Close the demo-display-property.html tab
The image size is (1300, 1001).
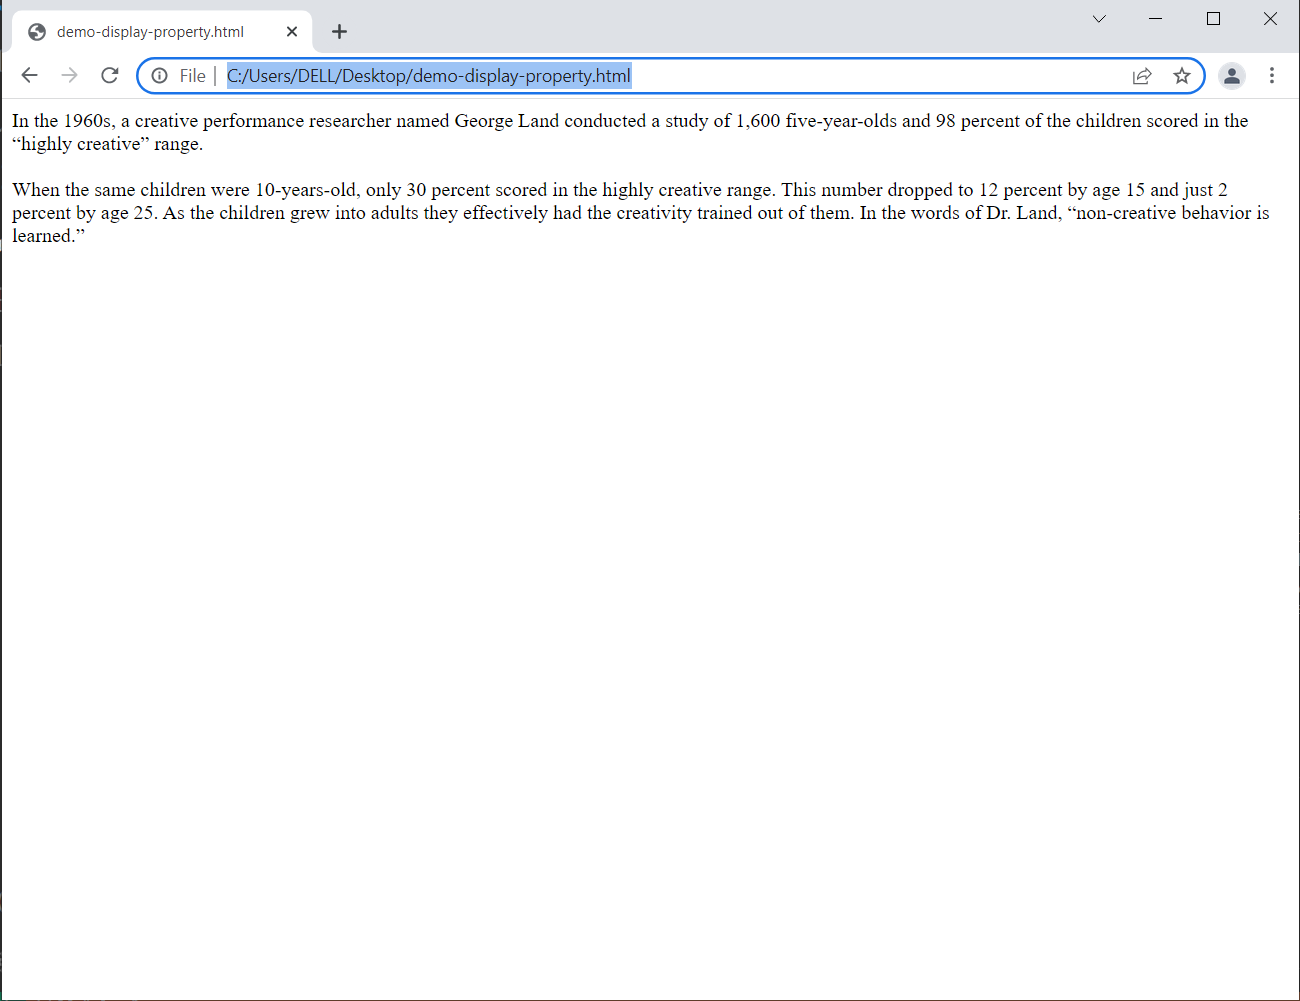click(x=292, y=32)
